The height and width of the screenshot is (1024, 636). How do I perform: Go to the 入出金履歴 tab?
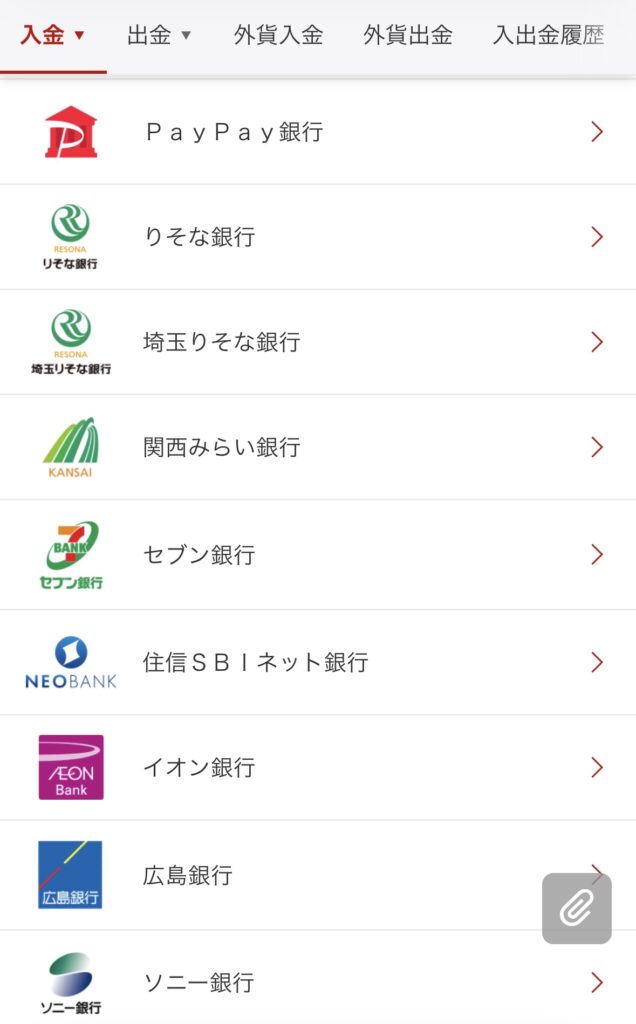coord(549,36)
